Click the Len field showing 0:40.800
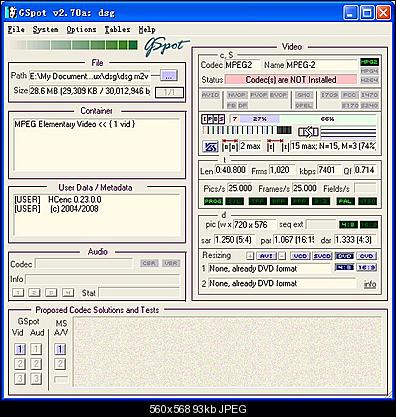 pos(231,170)
